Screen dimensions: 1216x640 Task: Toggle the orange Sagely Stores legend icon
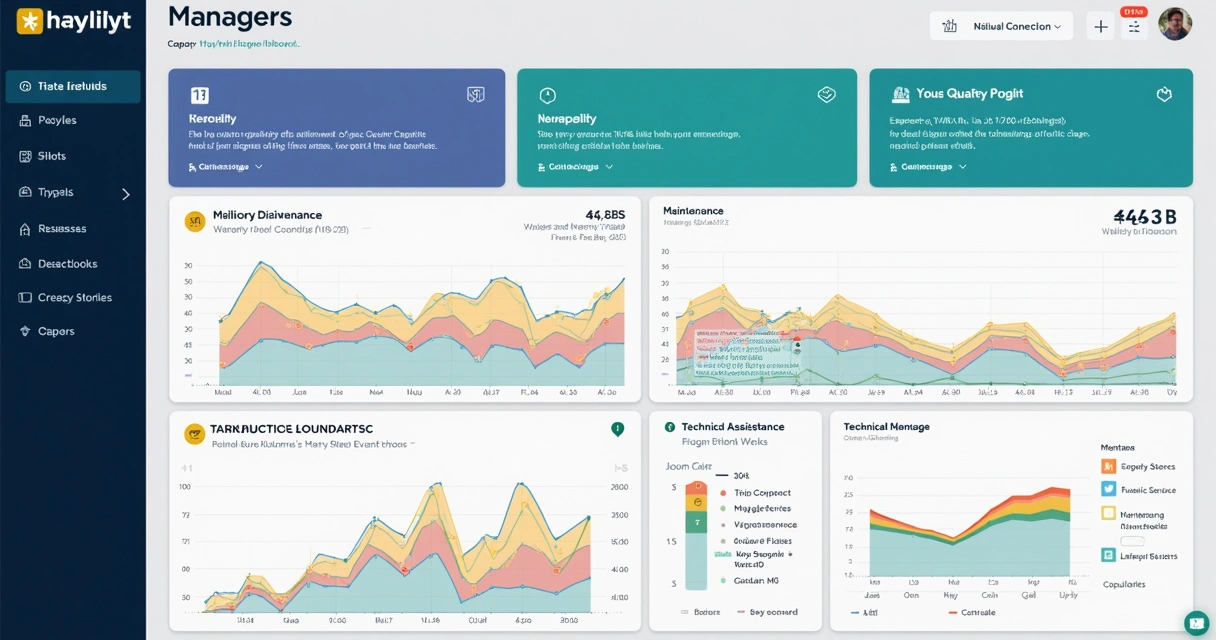click(1108, 466)
